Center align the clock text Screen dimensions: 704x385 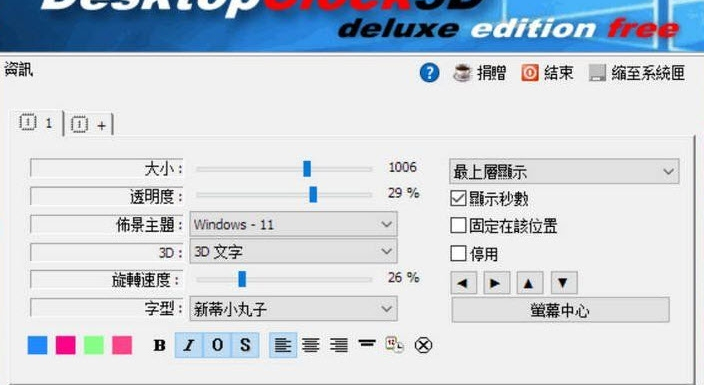[311, 345]
